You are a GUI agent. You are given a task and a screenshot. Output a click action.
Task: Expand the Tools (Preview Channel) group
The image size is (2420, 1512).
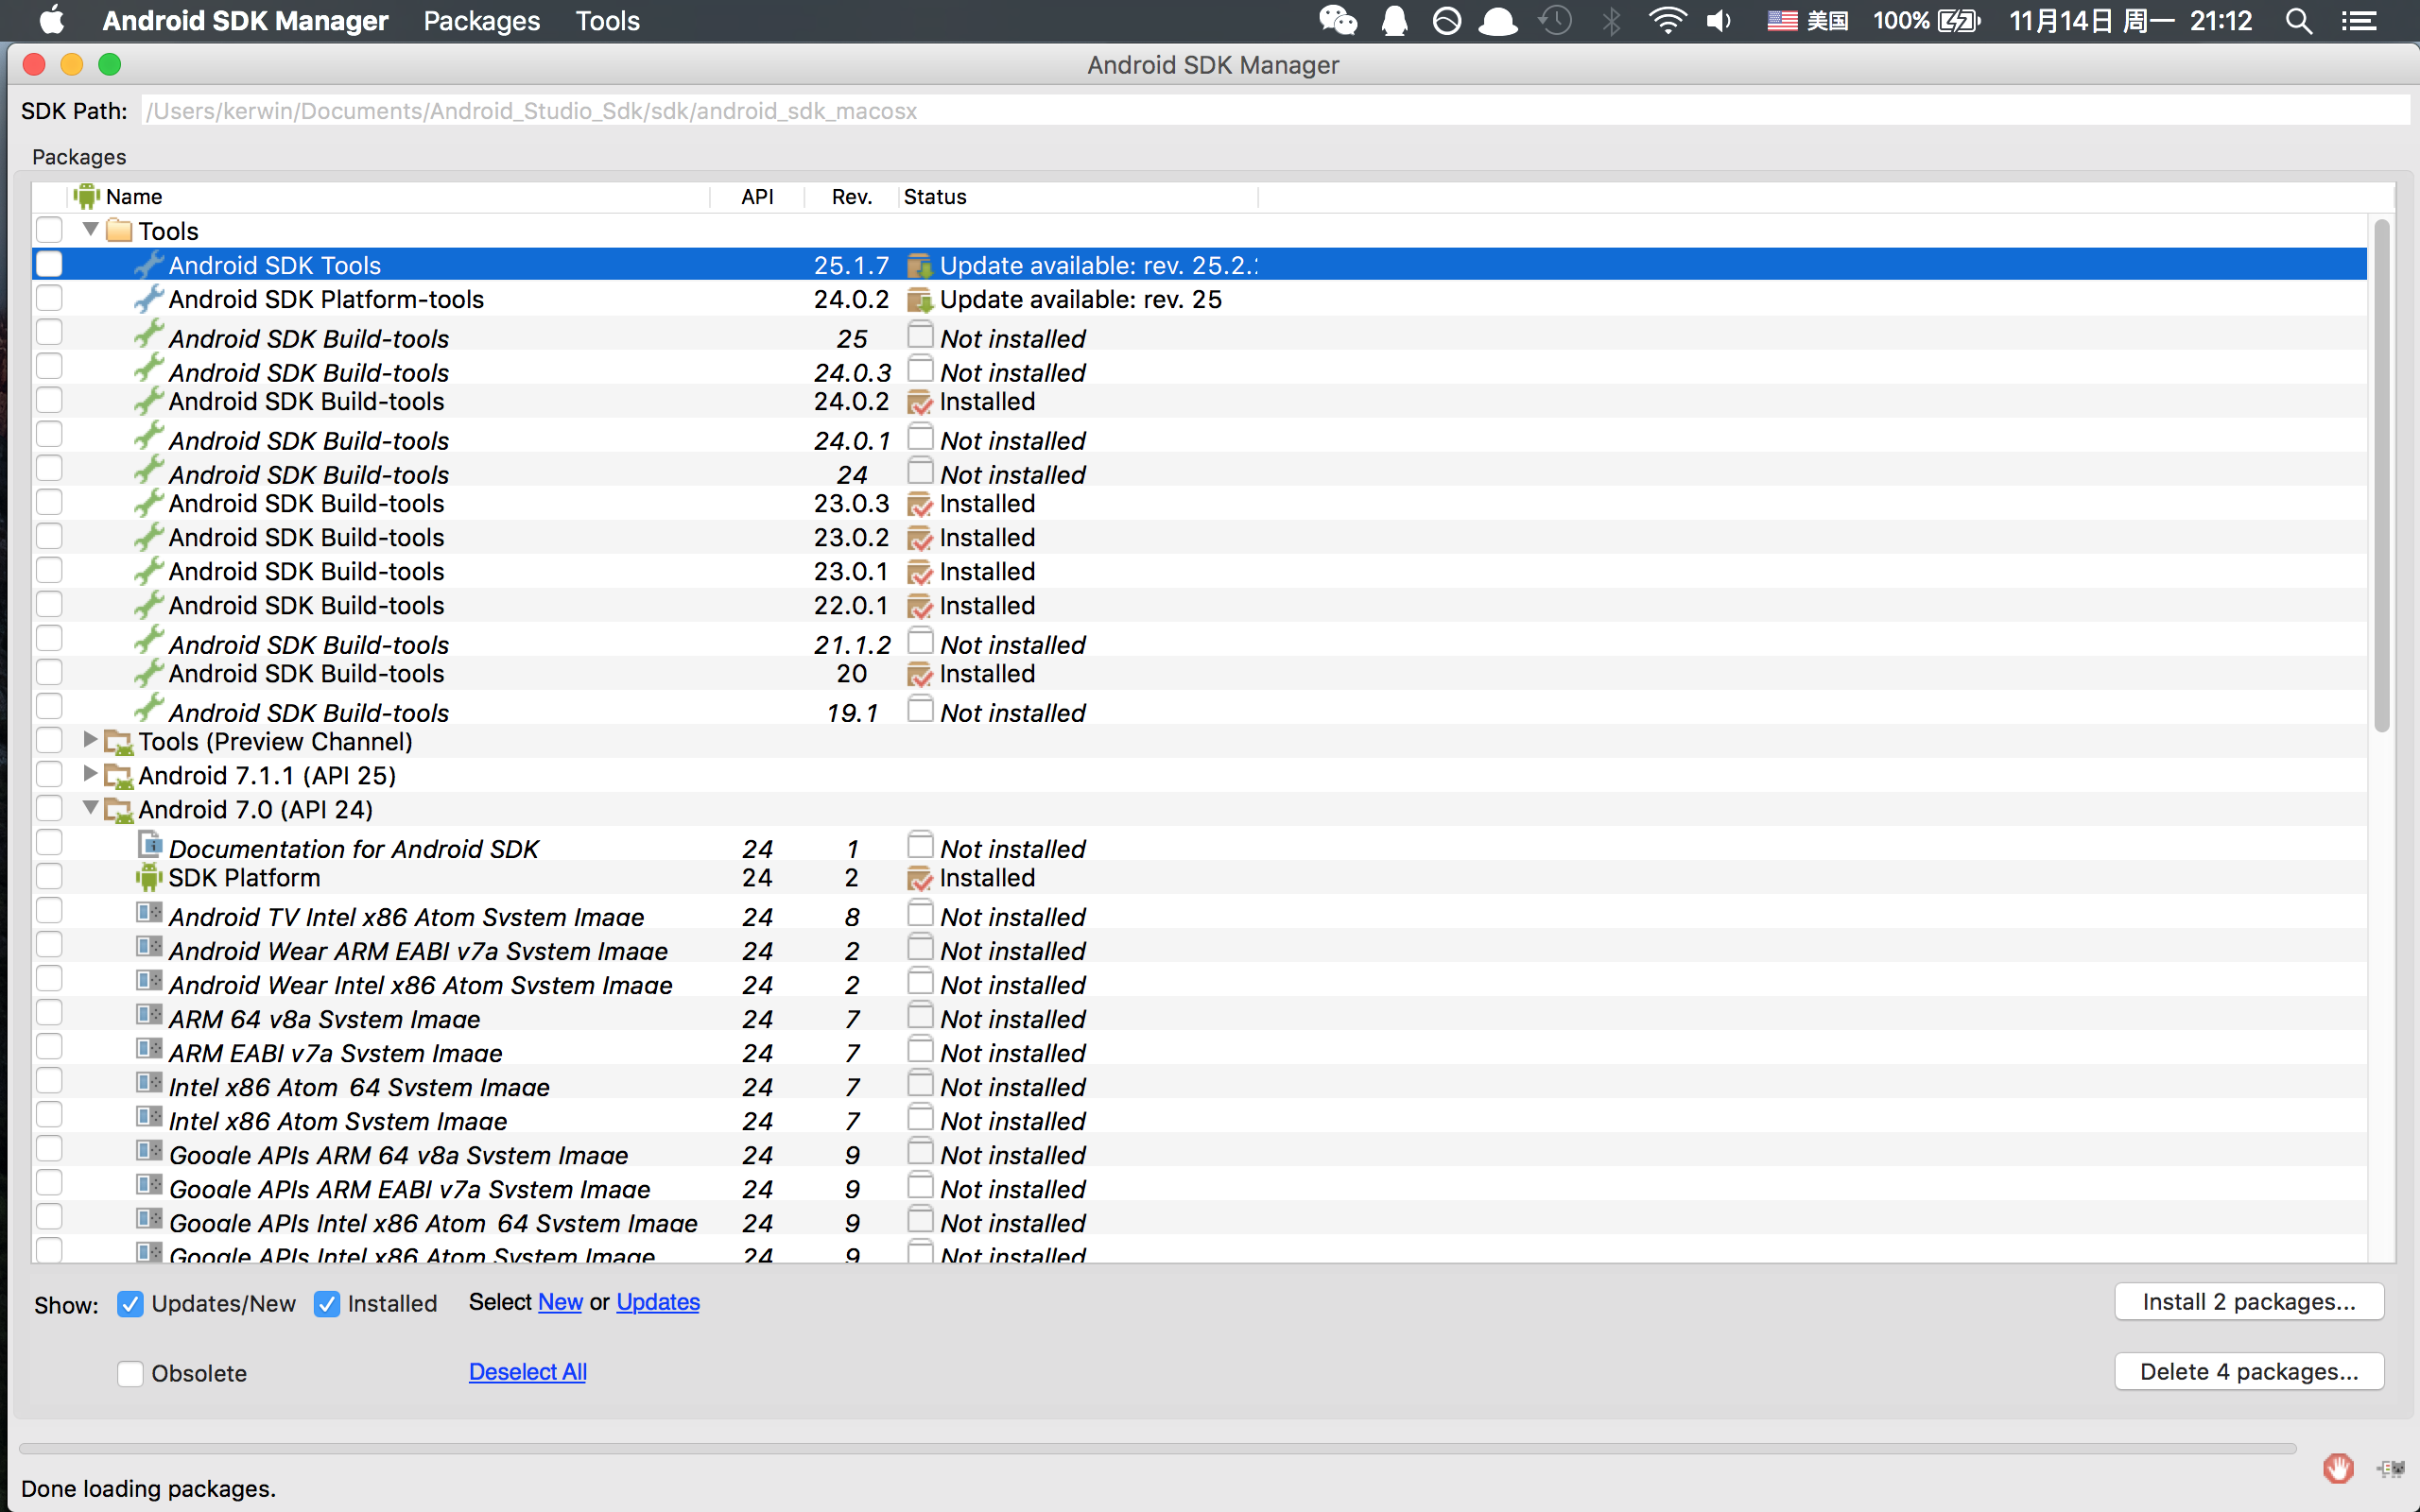pyautogui.click(x=90, y=740)
